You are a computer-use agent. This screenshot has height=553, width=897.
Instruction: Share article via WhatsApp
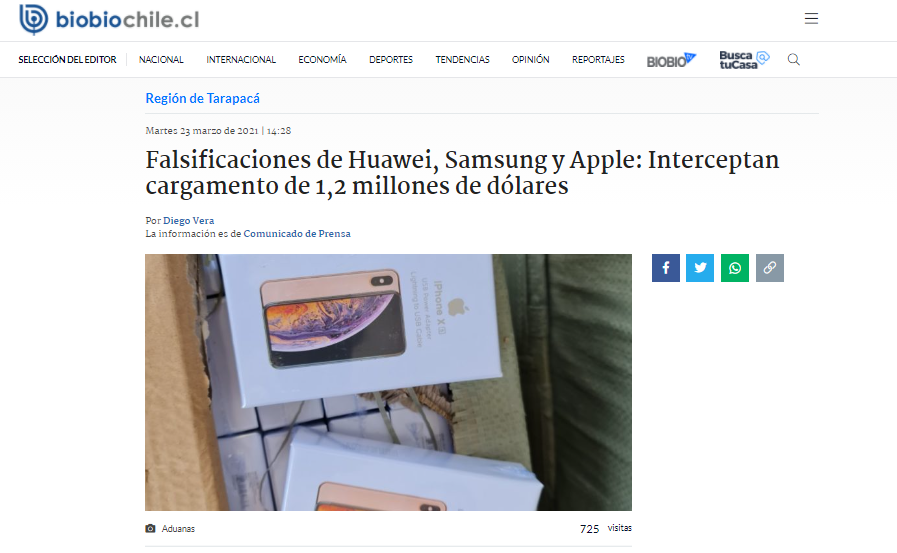point(735,268)
